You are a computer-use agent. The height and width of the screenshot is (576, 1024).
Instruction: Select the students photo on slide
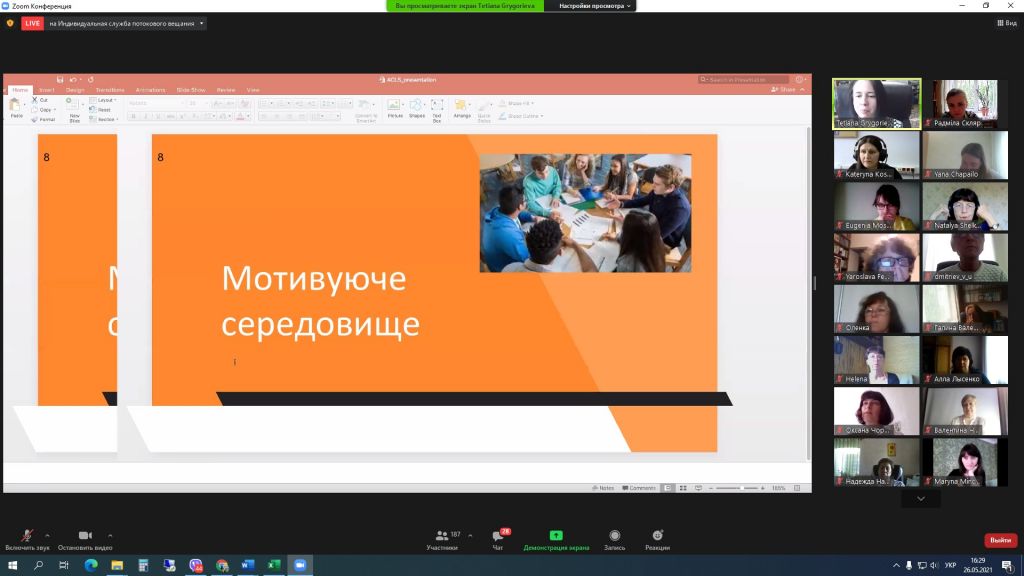tap(585, 213)
